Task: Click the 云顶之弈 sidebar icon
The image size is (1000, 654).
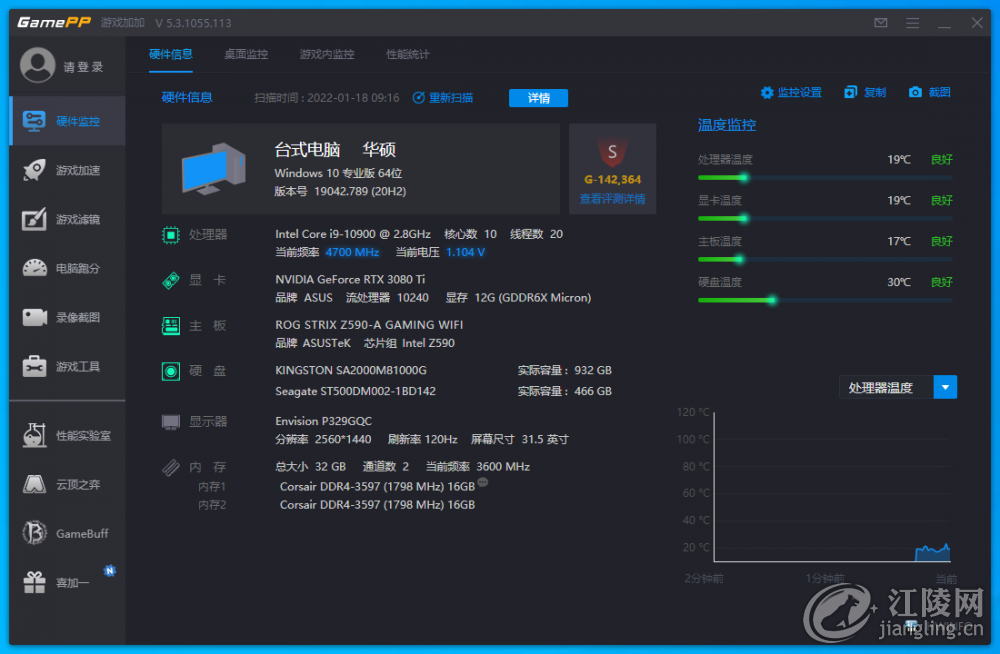Action: (x=34, y=484)
